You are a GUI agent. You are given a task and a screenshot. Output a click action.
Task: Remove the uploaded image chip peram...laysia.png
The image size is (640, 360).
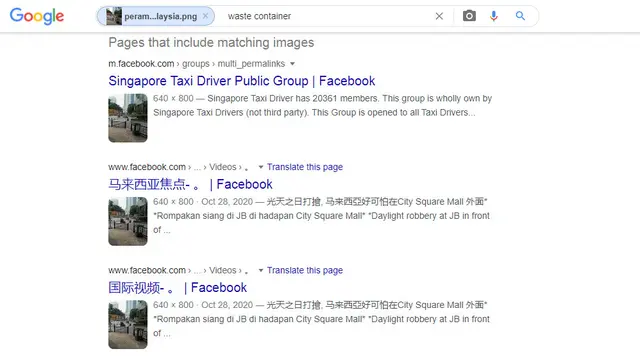205,16
